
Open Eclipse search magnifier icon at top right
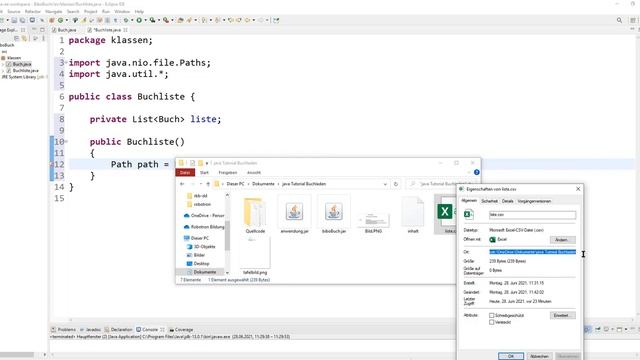click(x=619, y=20)
